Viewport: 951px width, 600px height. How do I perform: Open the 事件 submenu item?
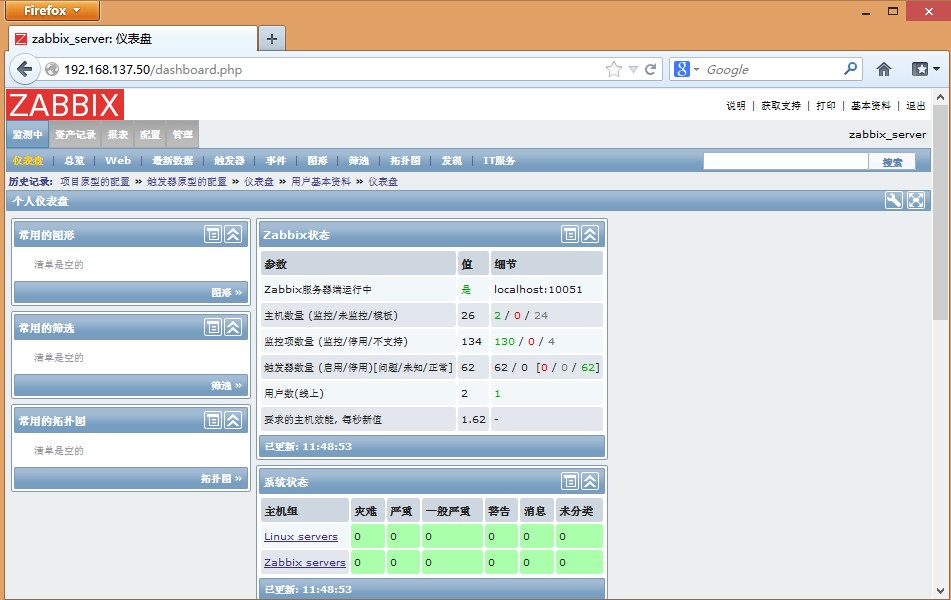(275, 161)
